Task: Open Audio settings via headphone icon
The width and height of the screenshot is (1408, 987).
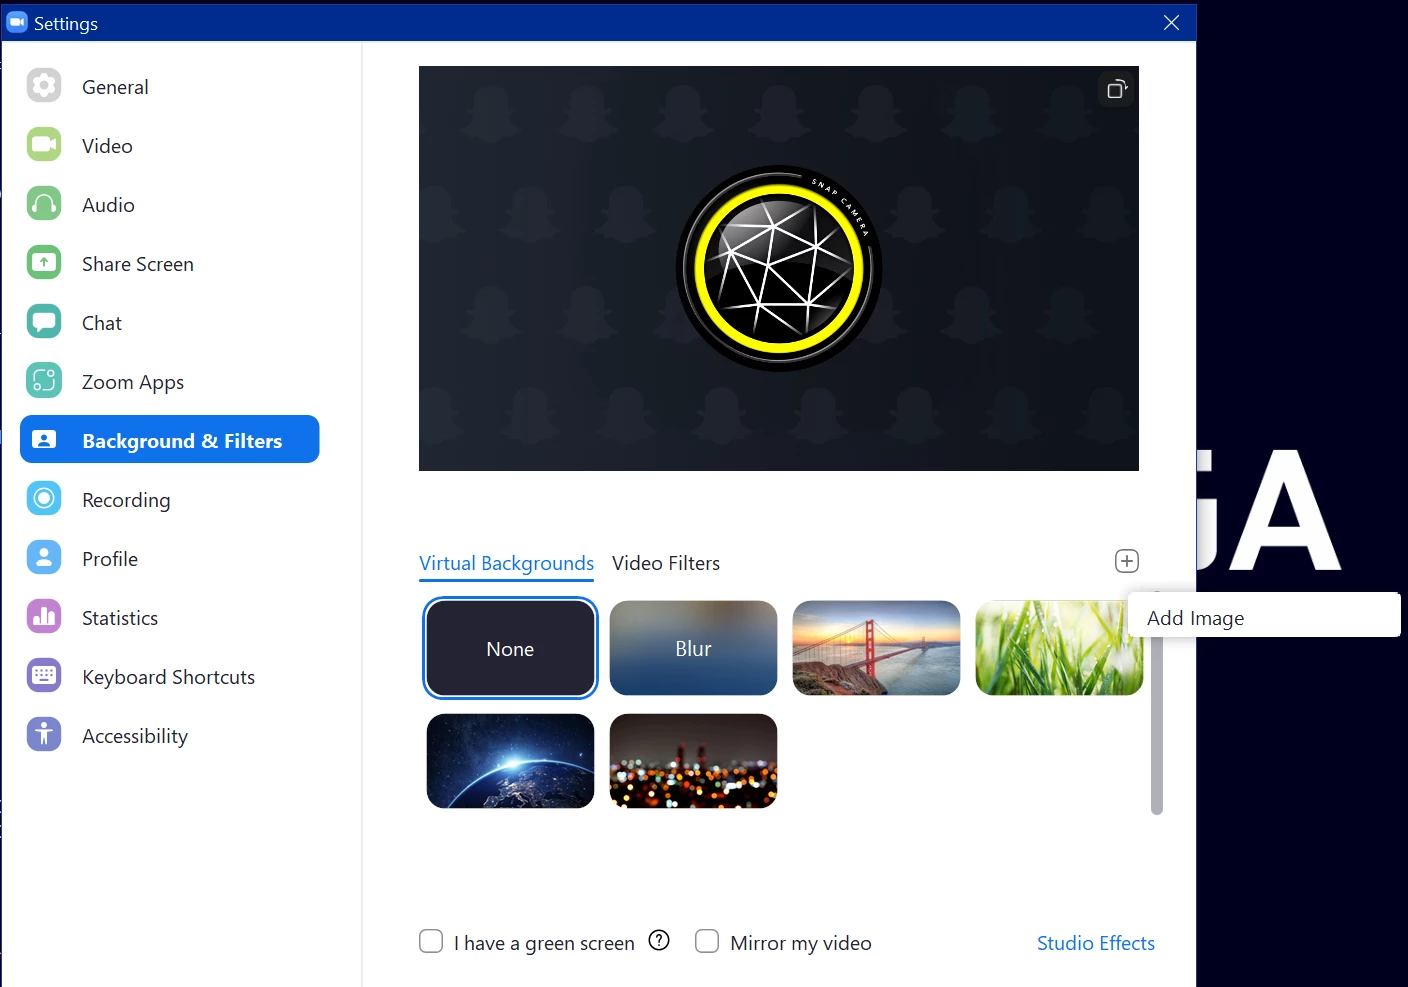Action: pos(44,204)
